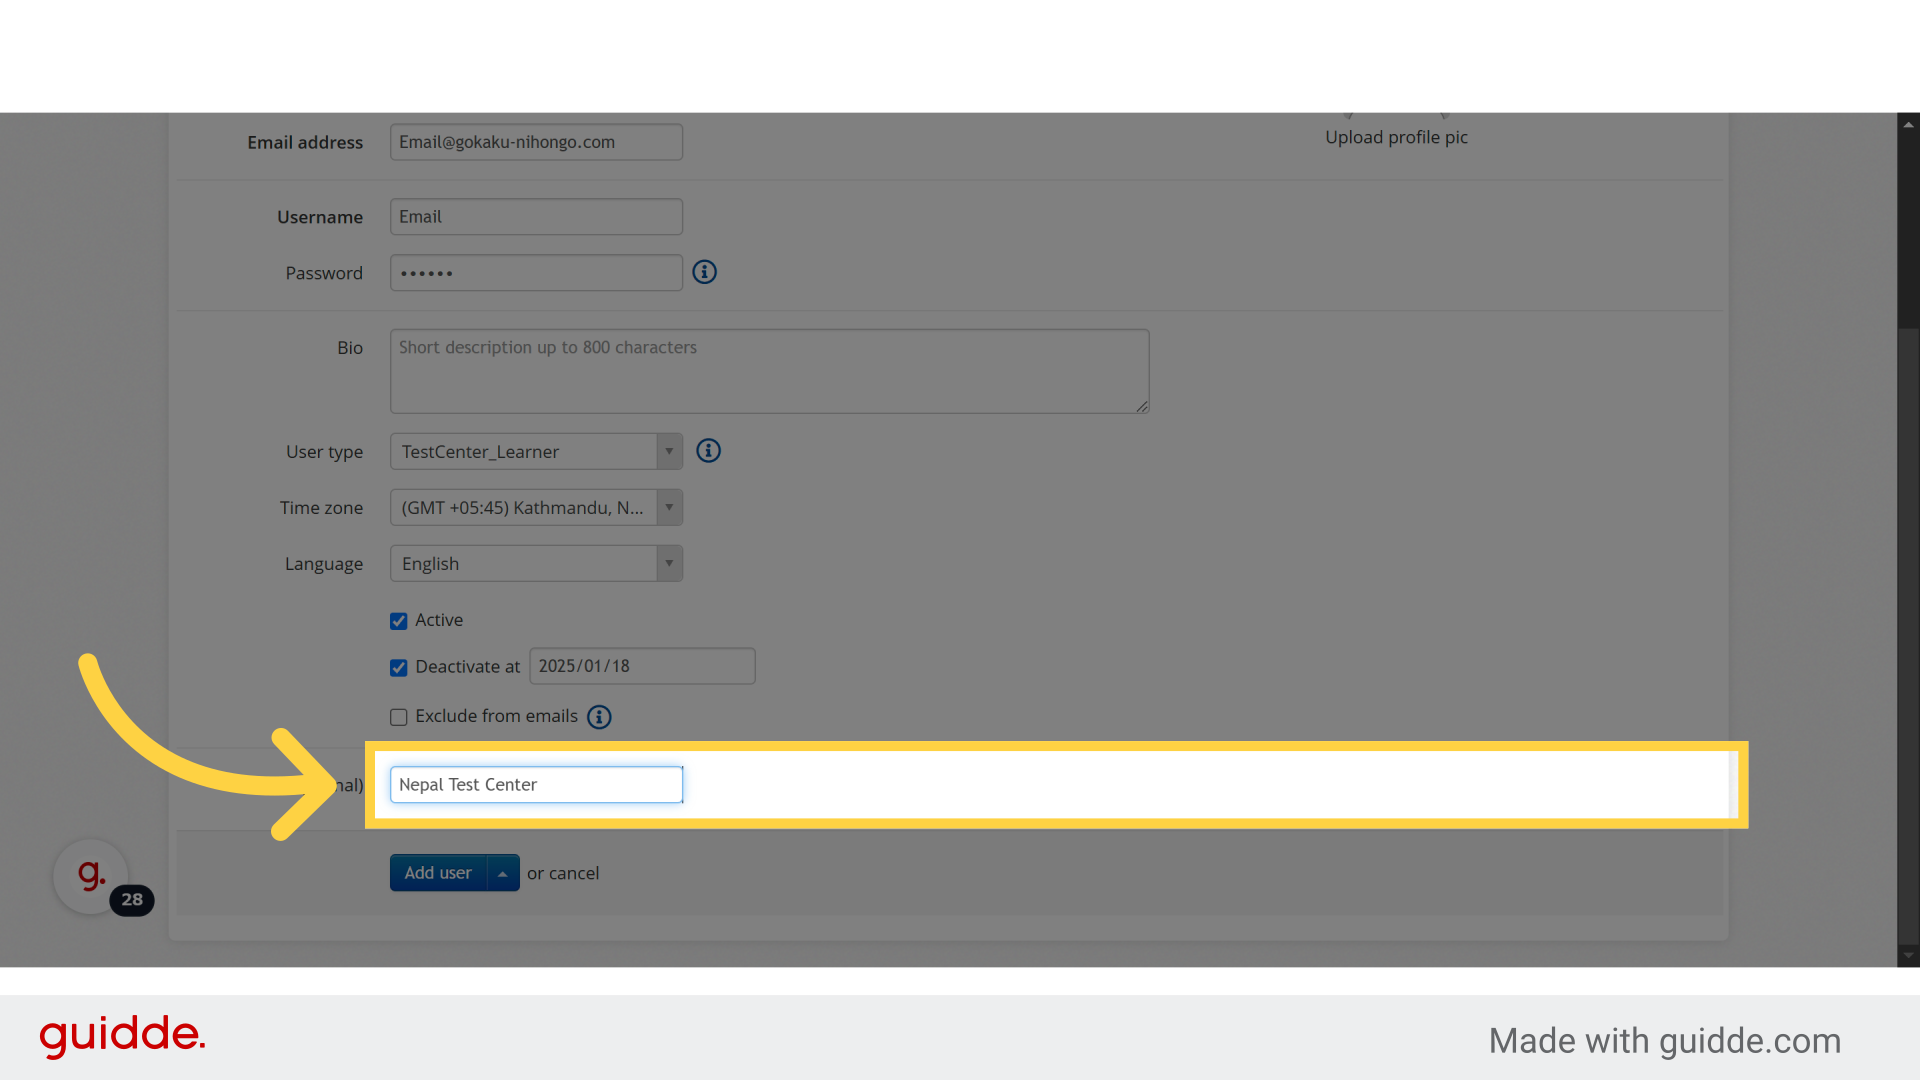The width and height of the screenshot is (1920, 1080).
Task: Click the Bio textarea resize handle
Action: click(1142, 406)
